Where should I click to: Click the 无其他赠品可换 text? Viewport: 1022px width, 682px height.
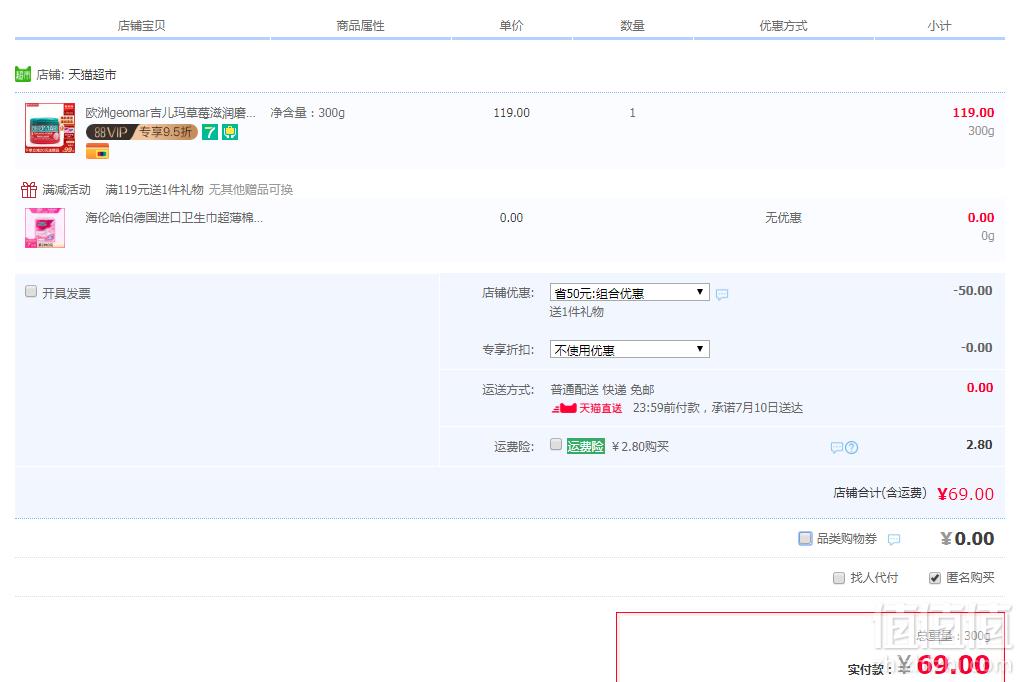pyautogui.click(x=251, y=190)
